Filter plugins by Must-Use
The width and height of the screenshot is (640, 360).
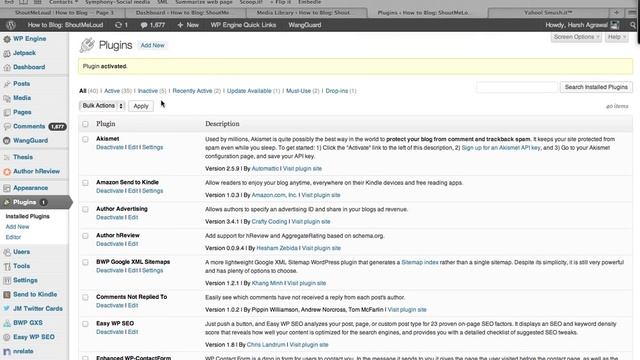[x=298, y=91]
